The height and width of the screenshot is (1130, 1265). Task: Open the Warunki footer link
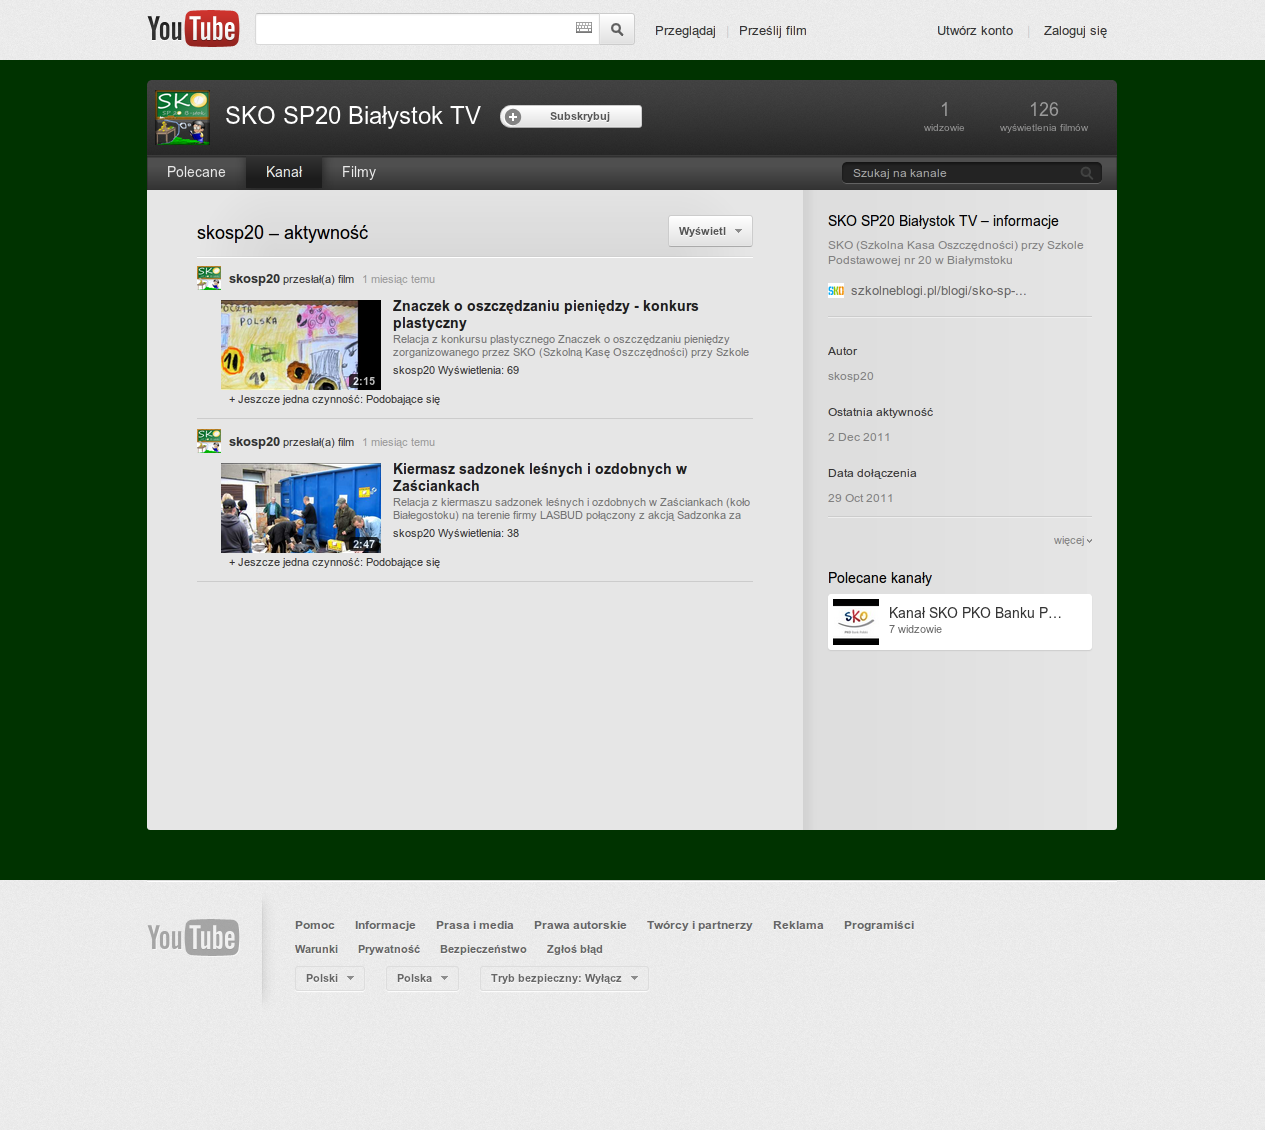(316, 949)
